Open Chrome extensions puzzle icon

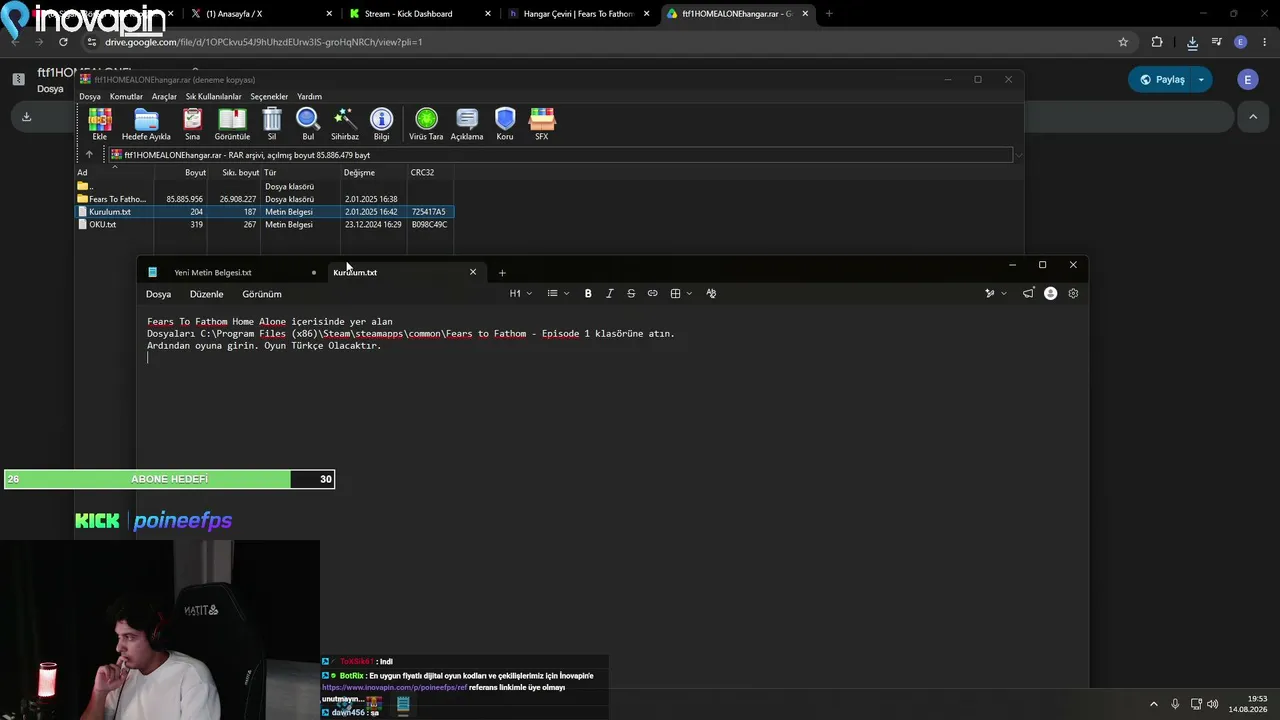1157,42
